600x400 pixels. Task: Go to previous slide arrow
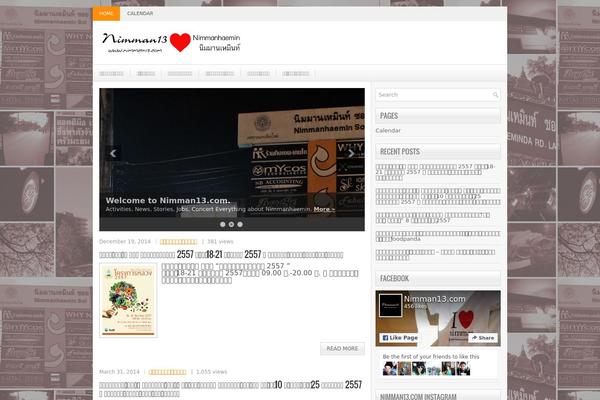113,153
